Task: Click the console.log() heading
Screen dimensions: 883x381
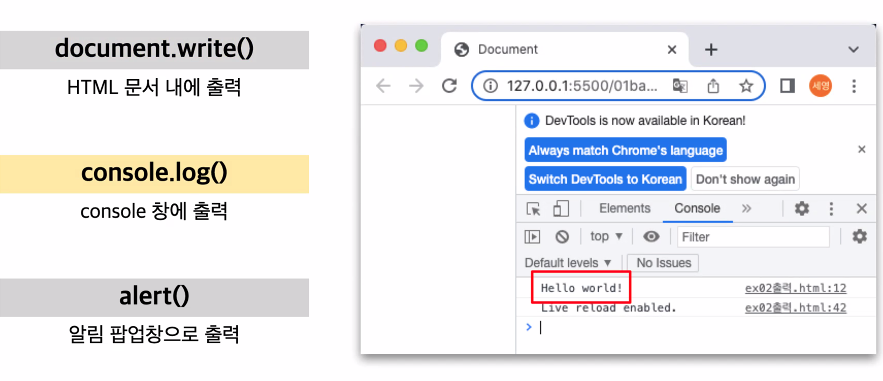Action: pos(154,174)
